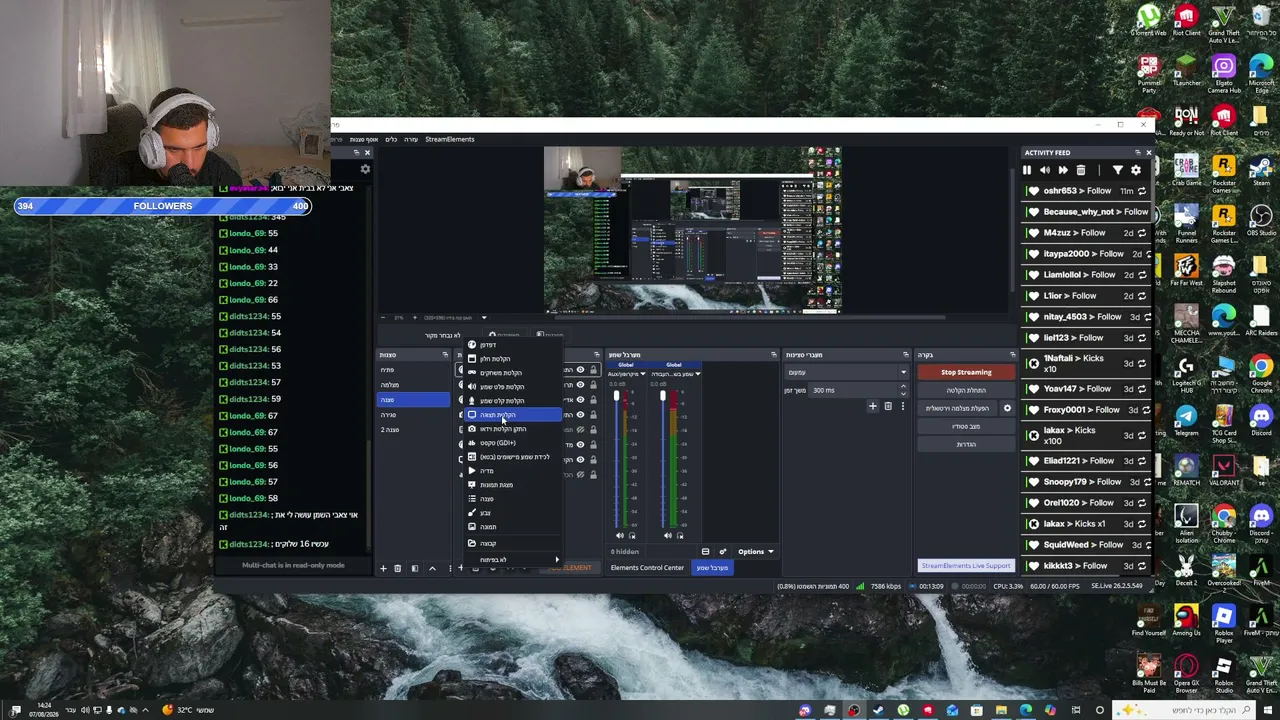Screen dimensions: 1280x720
Task: Increase transition duration with up arrow
Action: [903, 387]
